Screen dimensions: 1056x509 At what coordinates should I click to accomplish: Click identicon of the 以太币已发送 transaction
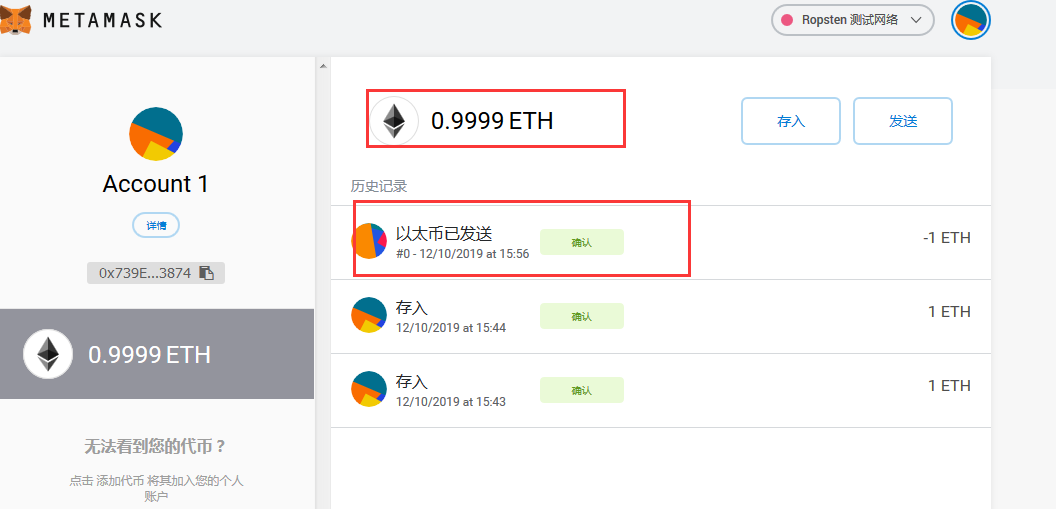(x=369, y=240)
